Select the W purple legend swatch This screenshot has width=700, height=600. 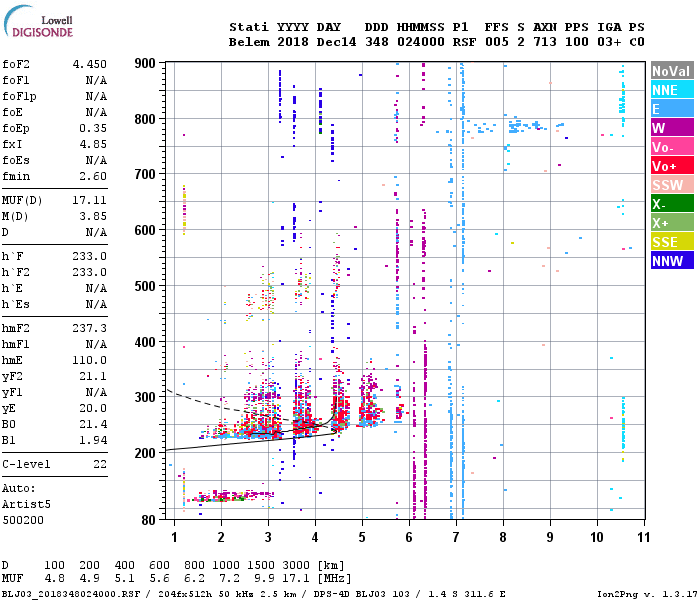pos(672,128)
